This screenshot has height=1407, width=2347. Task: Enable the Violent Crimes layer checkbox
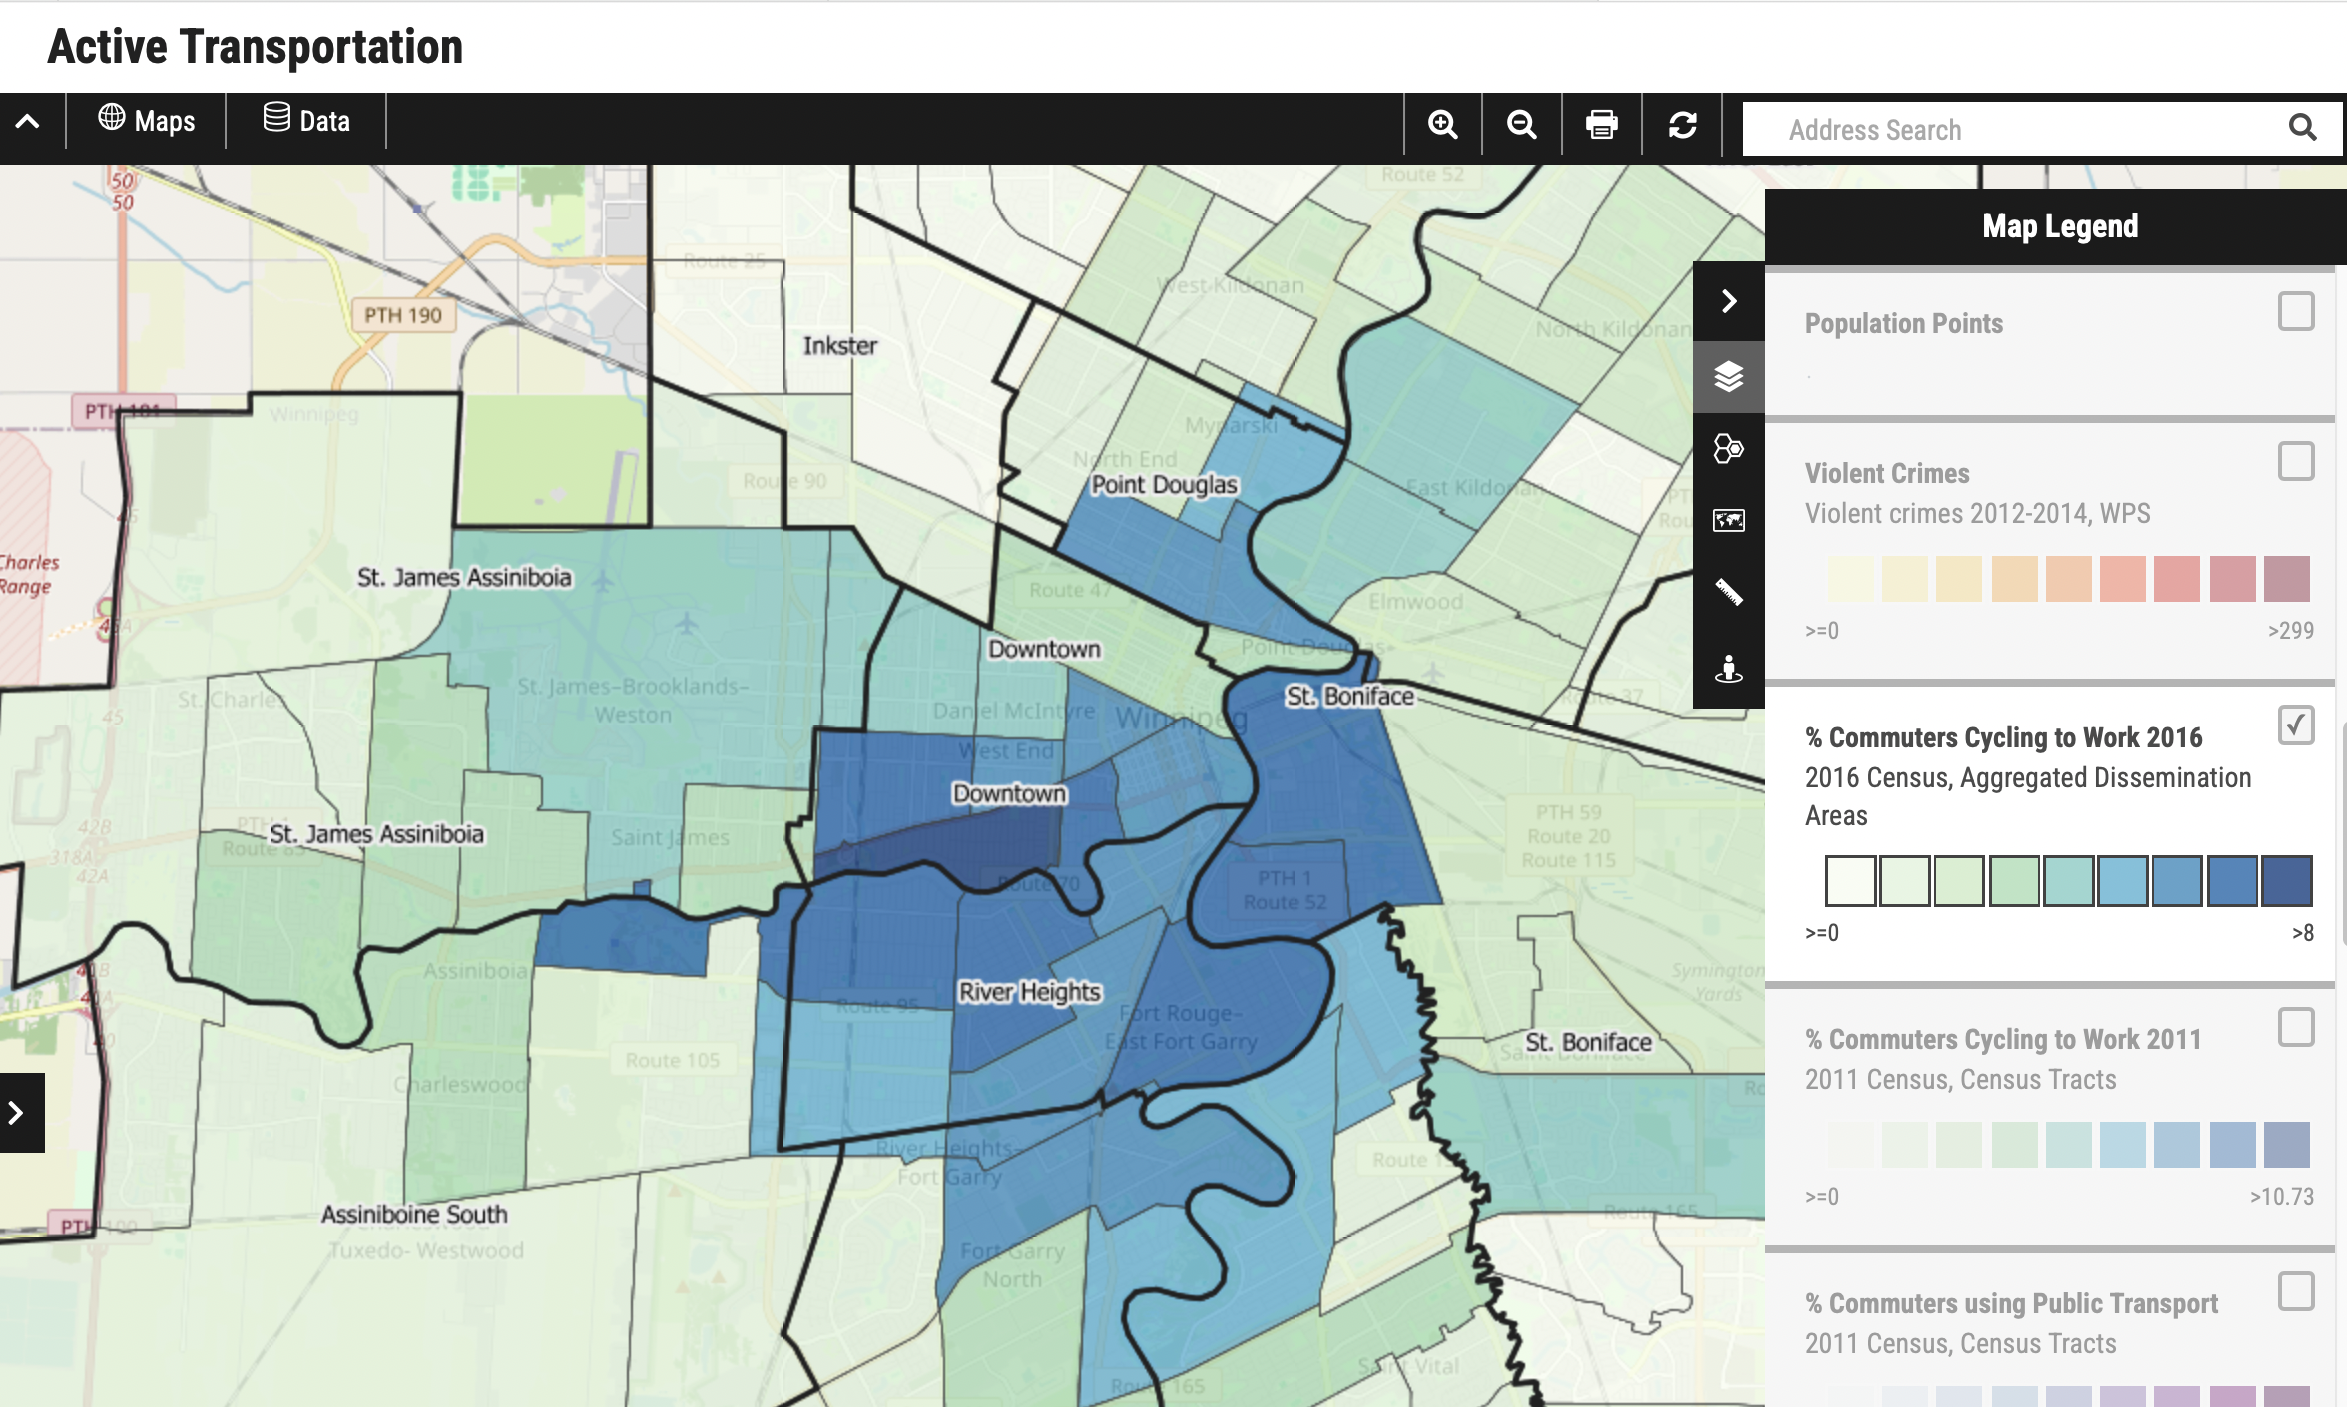2296,461
